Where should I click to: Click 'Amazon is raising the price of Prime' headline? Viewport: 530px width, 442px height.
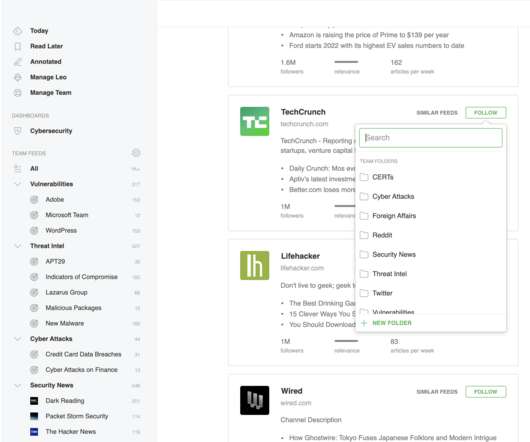[x=369, y=35]
